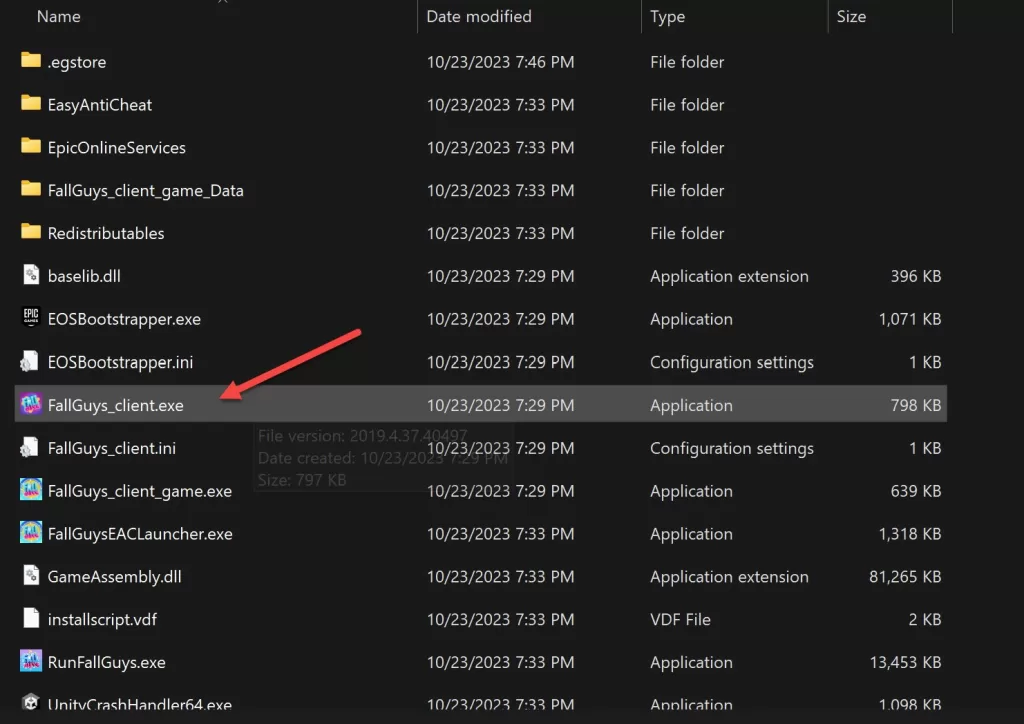Click the Redistributables folder icon
The image size is (1024, 724).
coord(31,232)
